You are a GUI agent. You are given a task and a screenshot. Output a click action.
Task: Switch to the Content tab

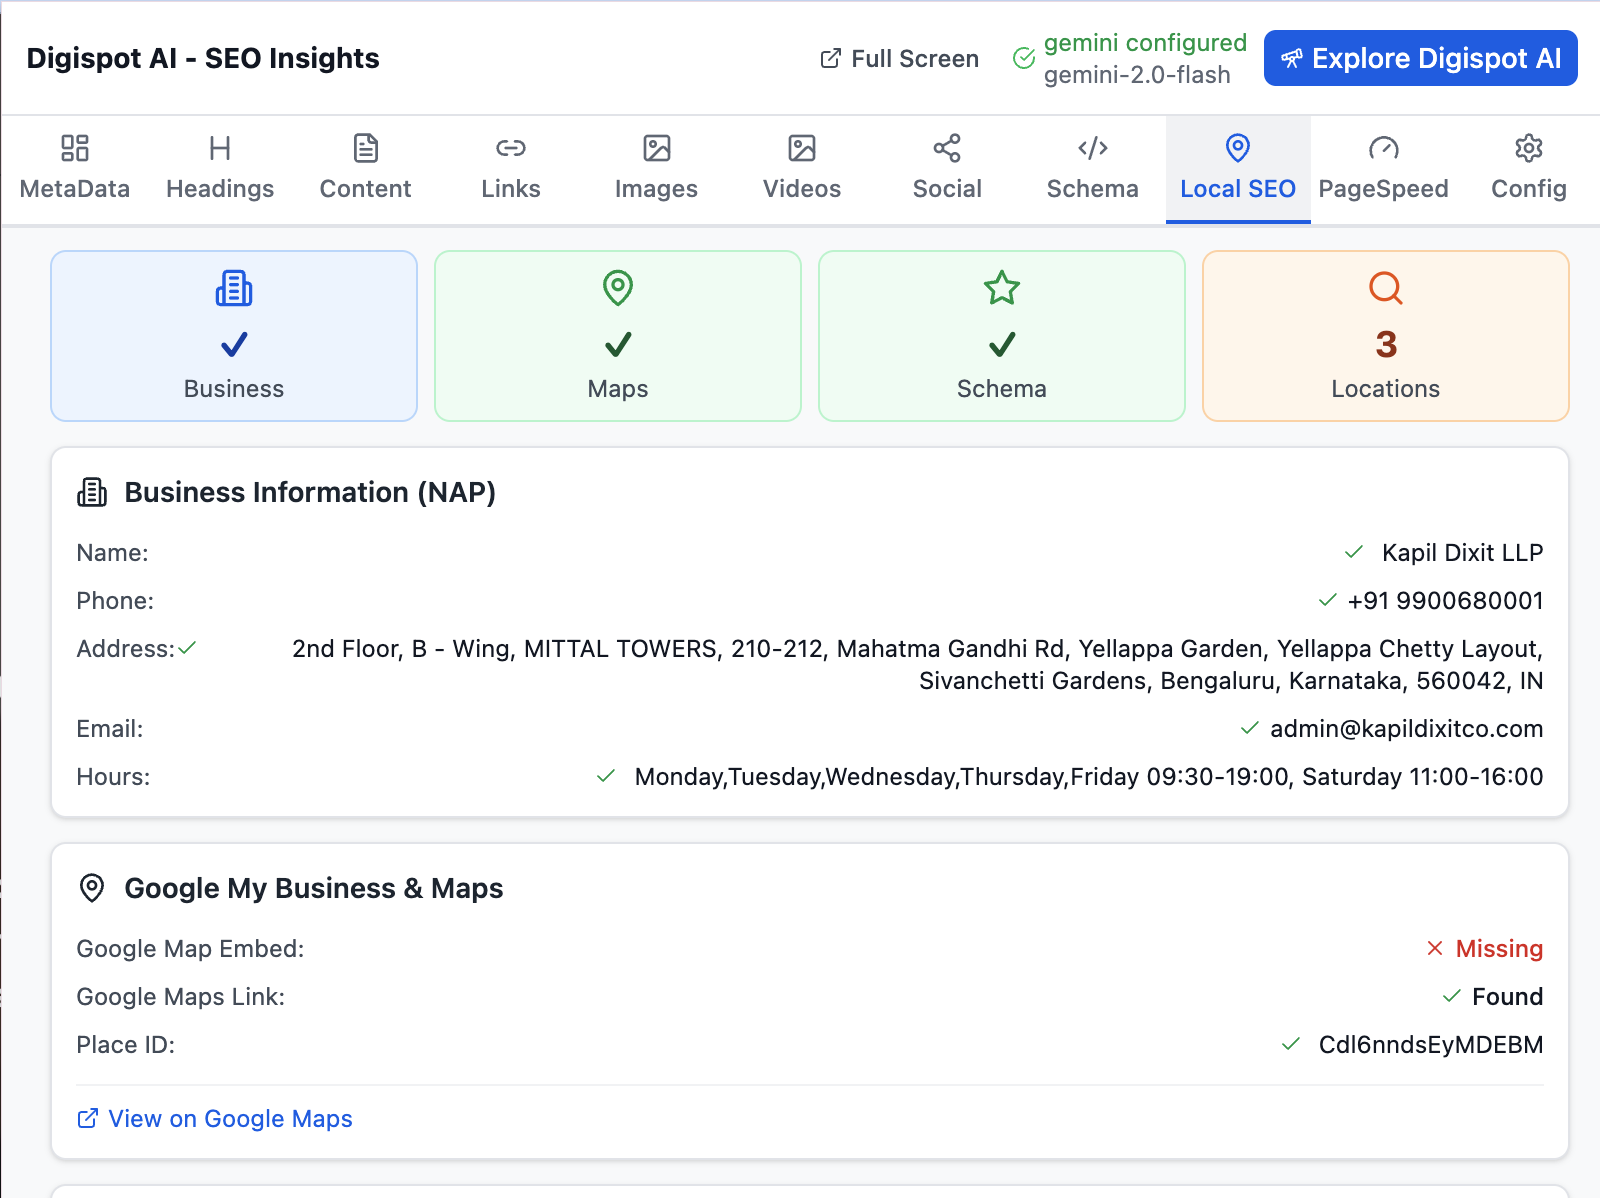tap(365, 168)
